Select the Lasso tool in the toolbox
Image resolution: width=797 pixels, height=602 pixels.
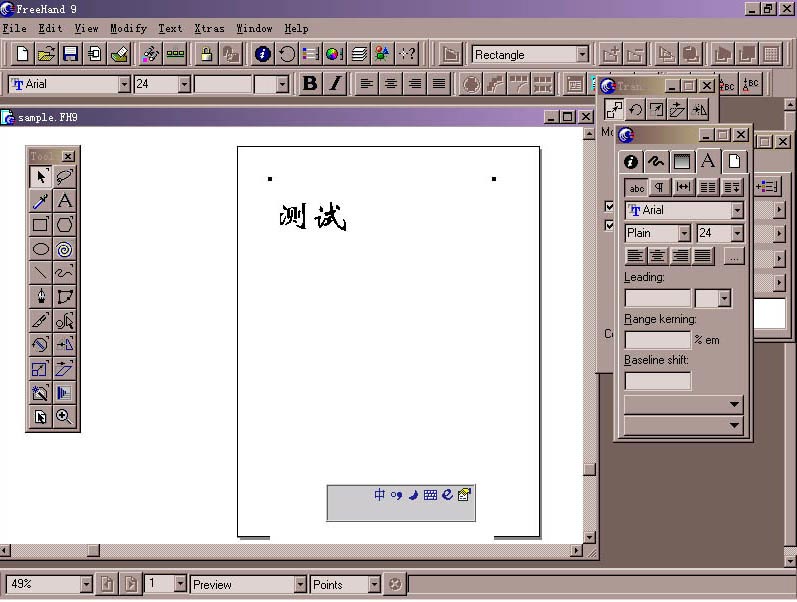coord(65,177)
